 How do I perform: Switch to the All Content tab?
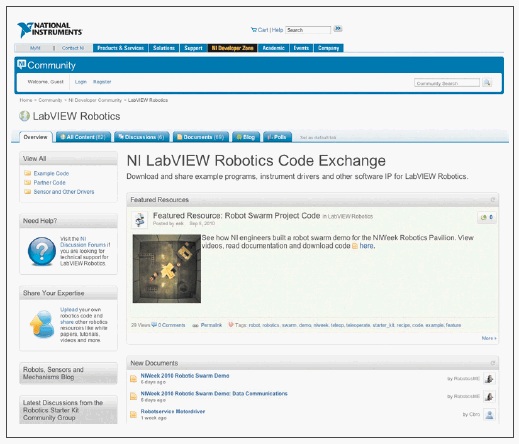pyautogui.click(x=83, y=137)
